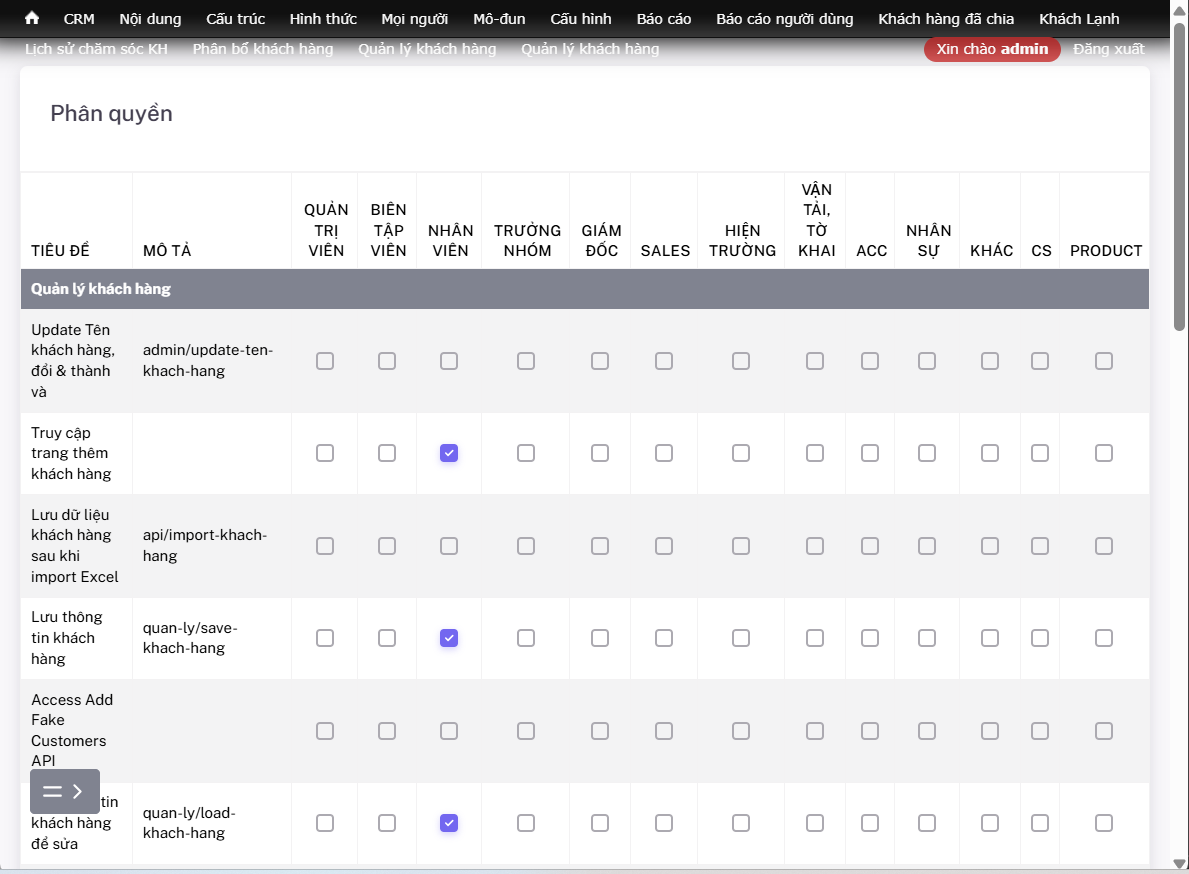
Task: Open Lịch sử chăm sóc KH submenu link
Action: (x=96, y=49)
